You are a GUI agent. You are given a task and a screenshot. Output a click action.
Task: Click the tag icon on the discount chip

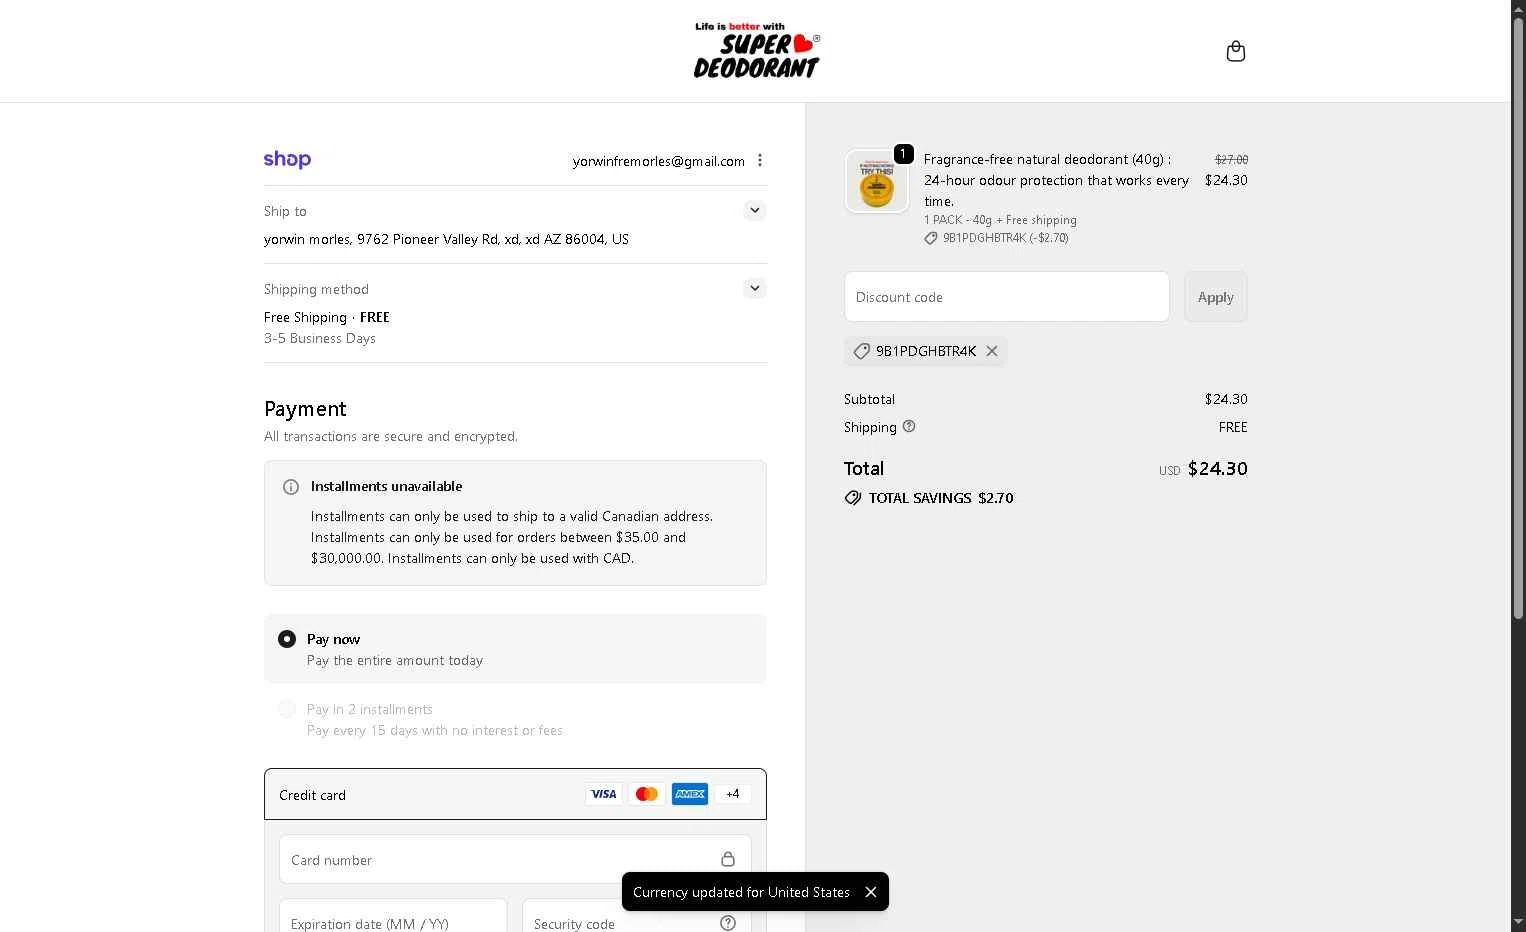861,351
